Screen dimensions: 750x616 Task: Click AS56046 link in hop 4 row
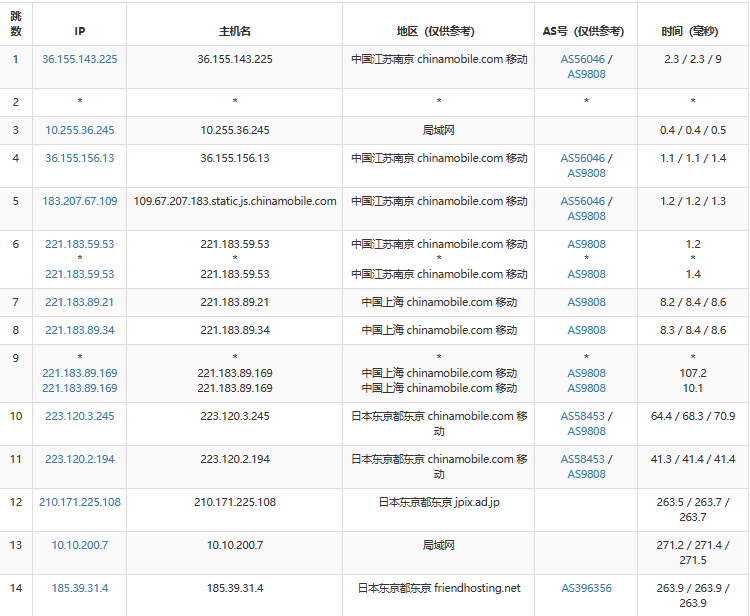(583, 158)
